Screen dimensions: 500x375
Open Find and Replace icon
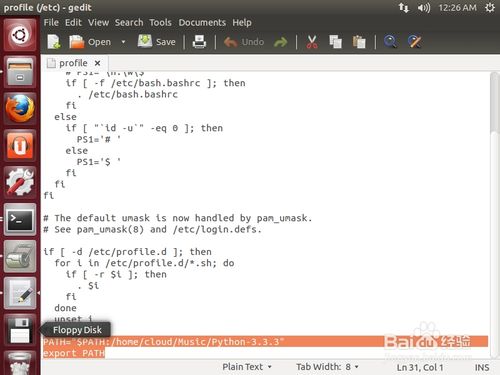click(415, 42)
